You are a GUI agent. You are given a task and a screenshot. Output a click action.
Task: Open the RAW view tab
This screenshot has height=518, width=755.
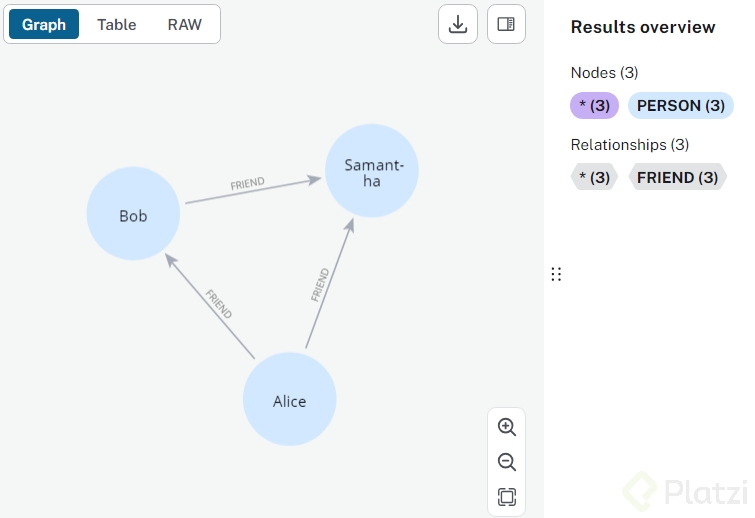(x=185, y=24)
